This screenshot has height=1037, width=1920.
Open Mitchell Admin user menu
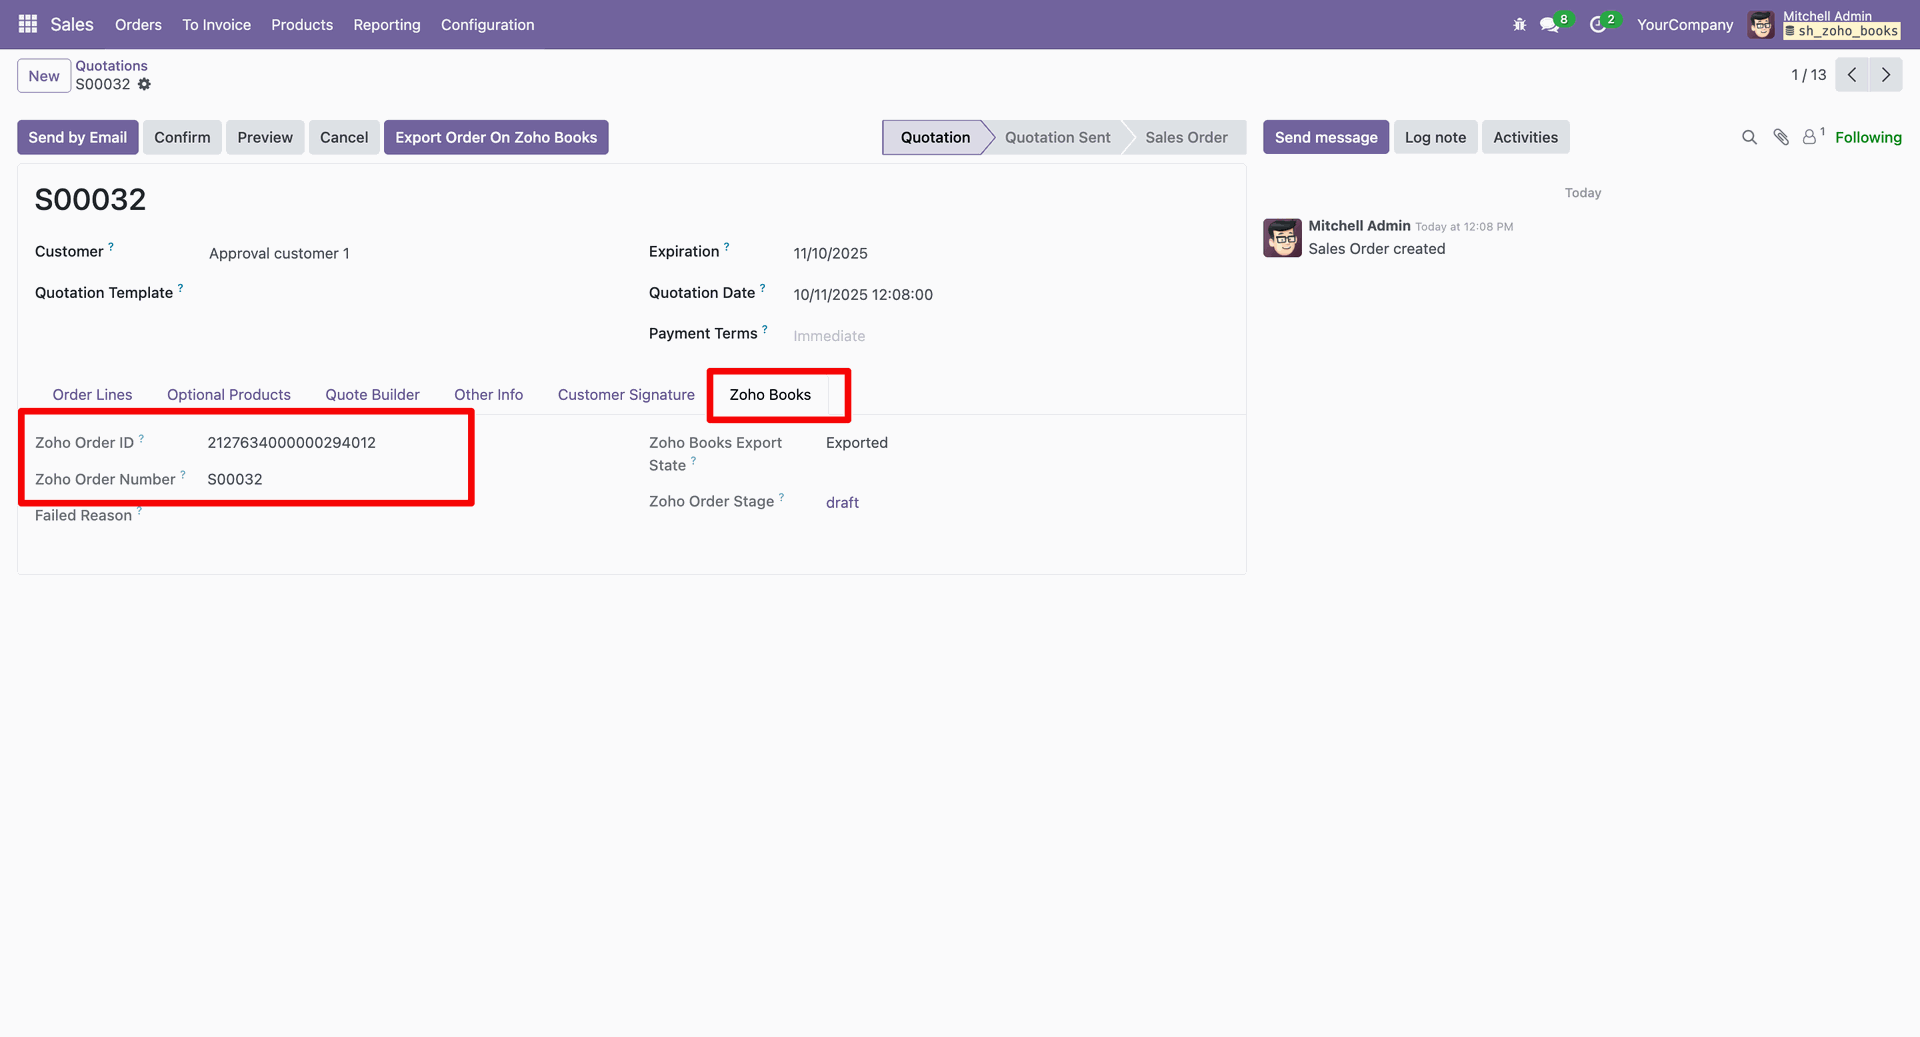[1825, 24]
